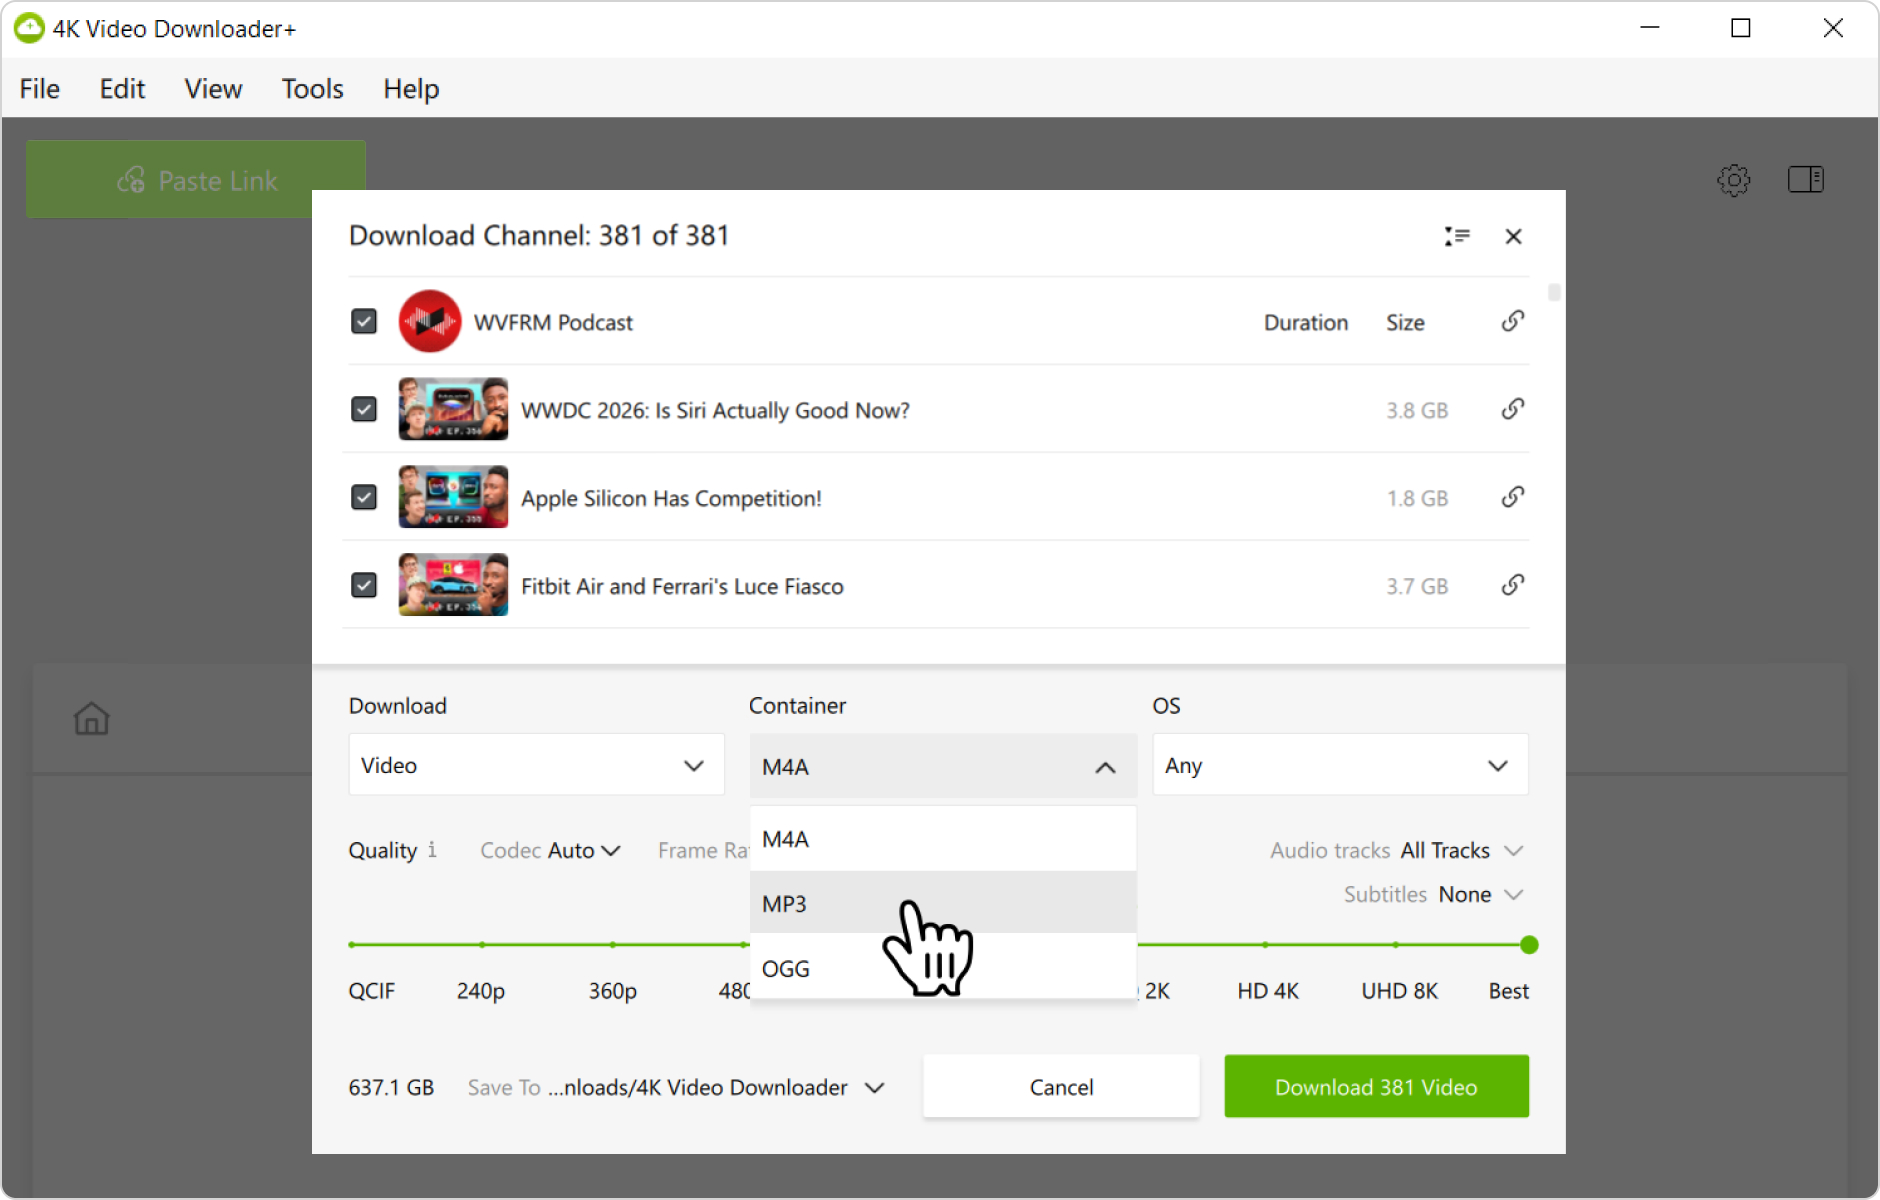Set quality slider to UHD 8K

point(1396,944)
